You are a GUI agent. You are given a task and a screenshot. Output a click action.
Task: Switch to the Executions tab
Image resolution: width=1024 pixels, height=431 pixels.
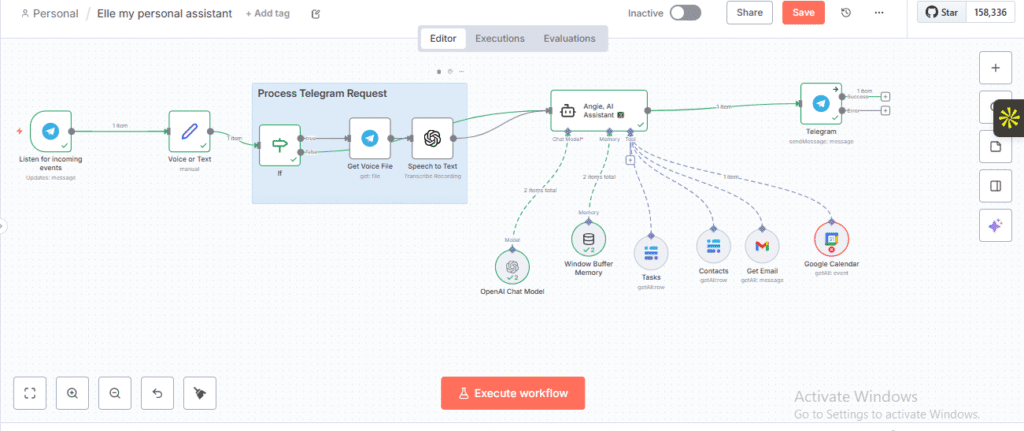499,39
